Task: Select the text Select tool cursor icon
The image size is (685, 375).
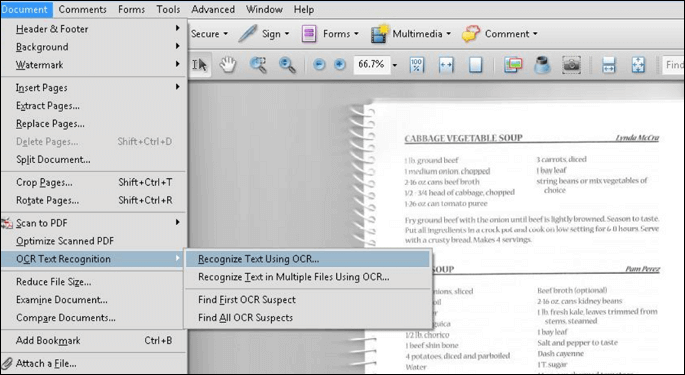Action: [200, 65]
